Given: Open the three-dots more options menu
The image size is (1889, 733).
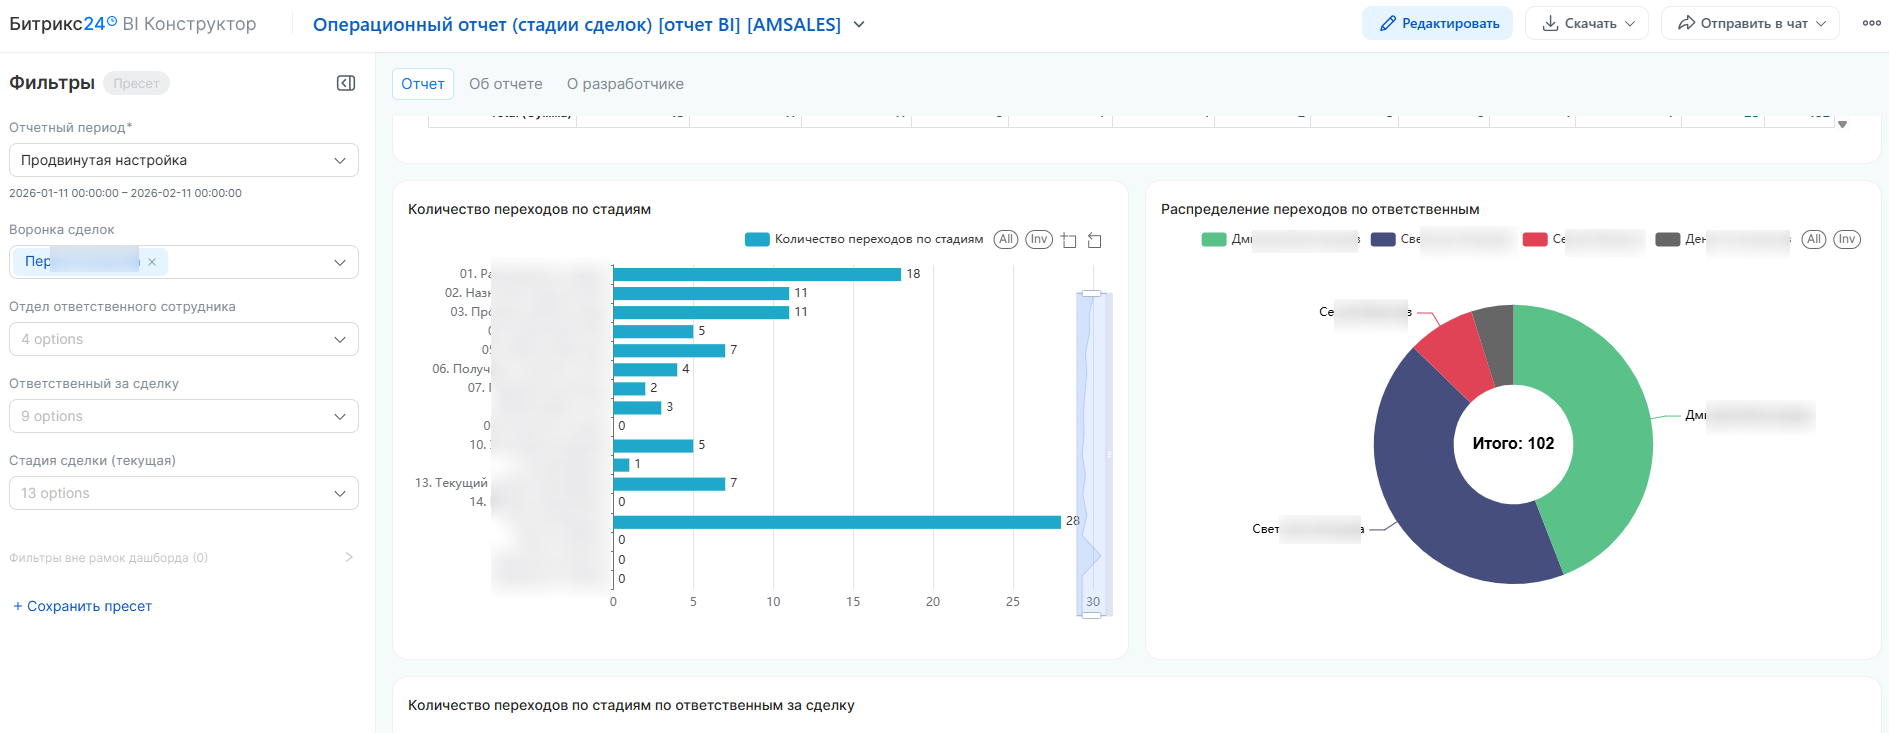Looking at the screenshot, I should click(x=1871, y=23).
